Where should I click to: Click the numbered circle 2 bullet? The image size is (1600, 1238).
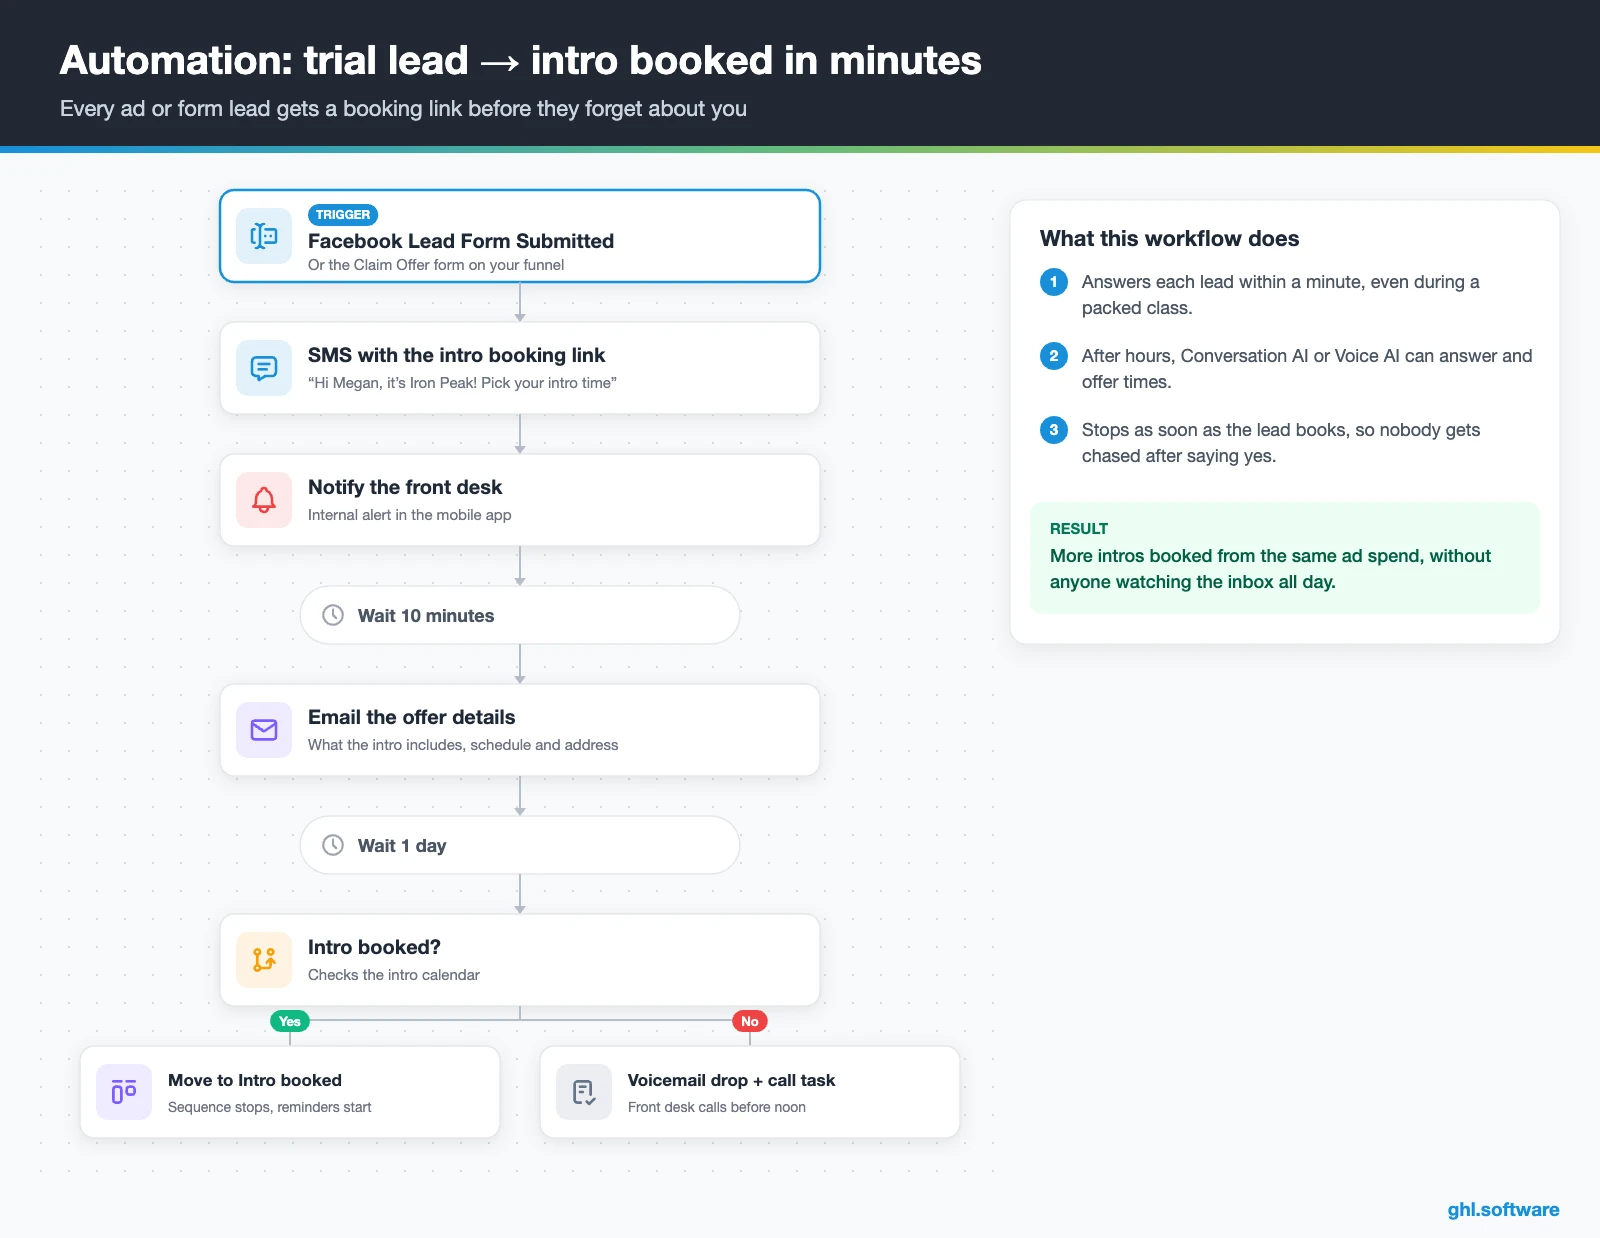(1054, 356)
